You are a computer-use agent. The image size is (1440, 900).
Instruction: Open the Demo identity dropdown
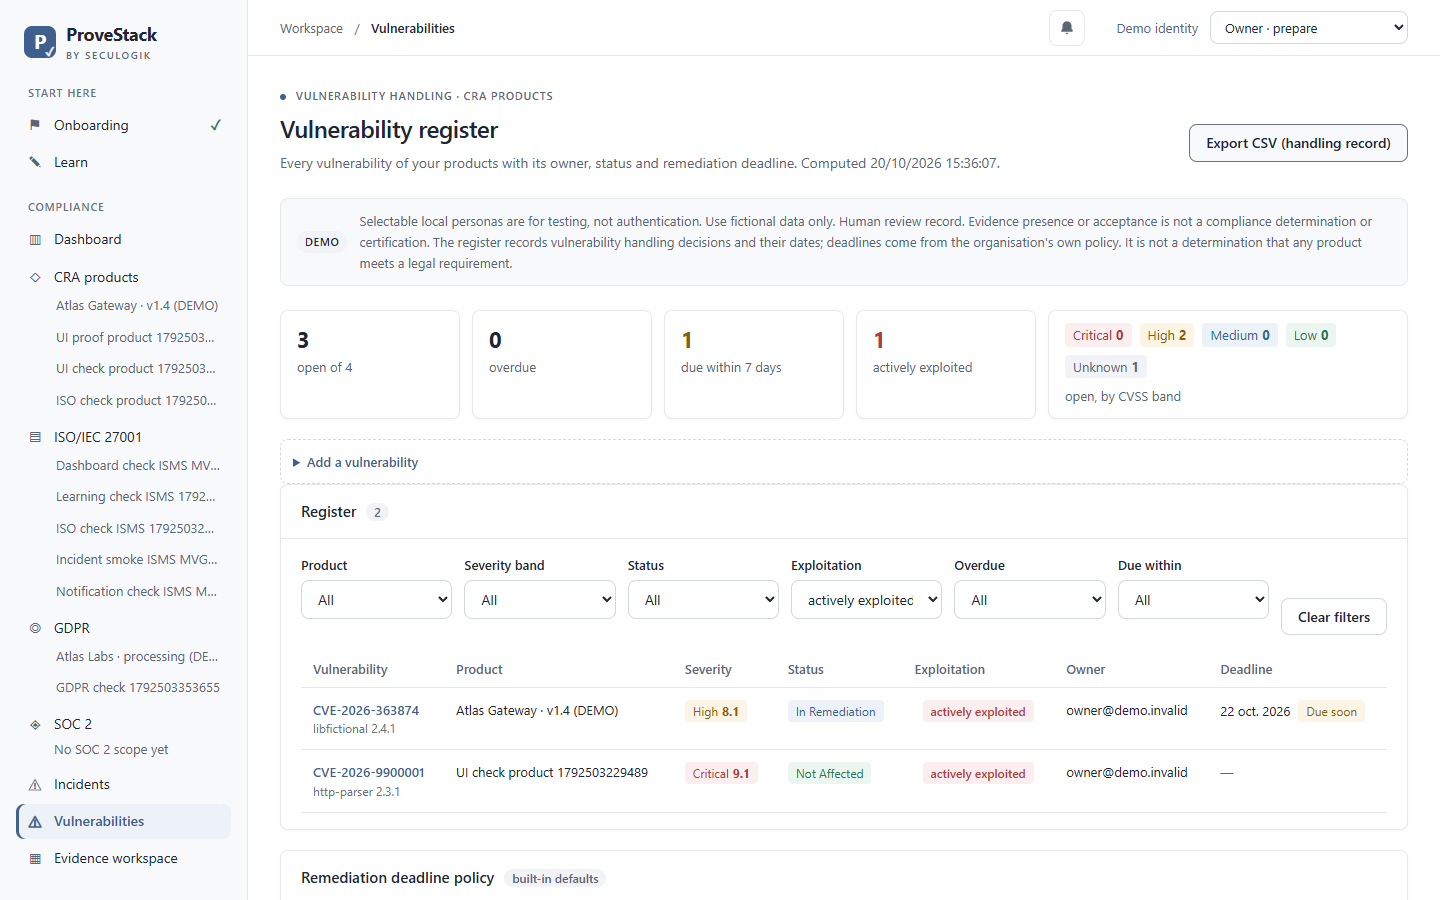1309,28
